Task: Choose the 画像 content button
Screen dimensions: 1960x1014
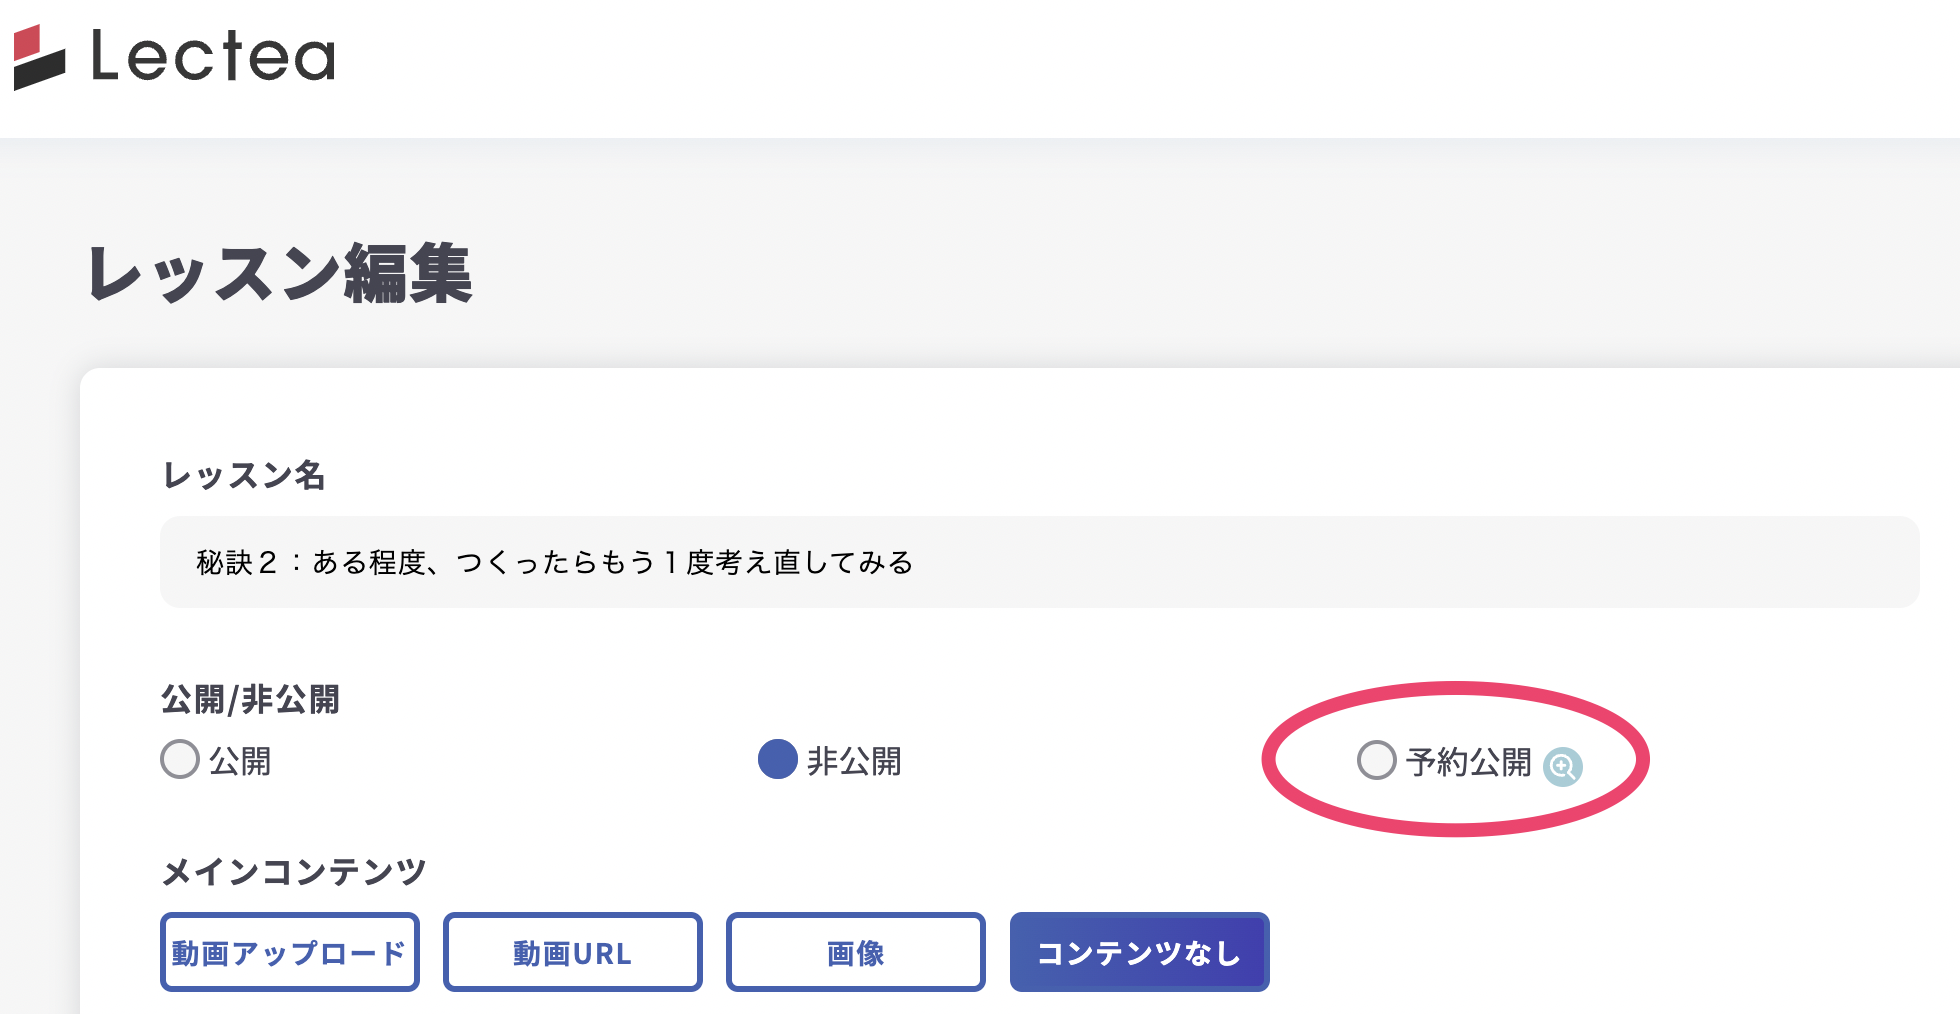Action: [855, 952]
